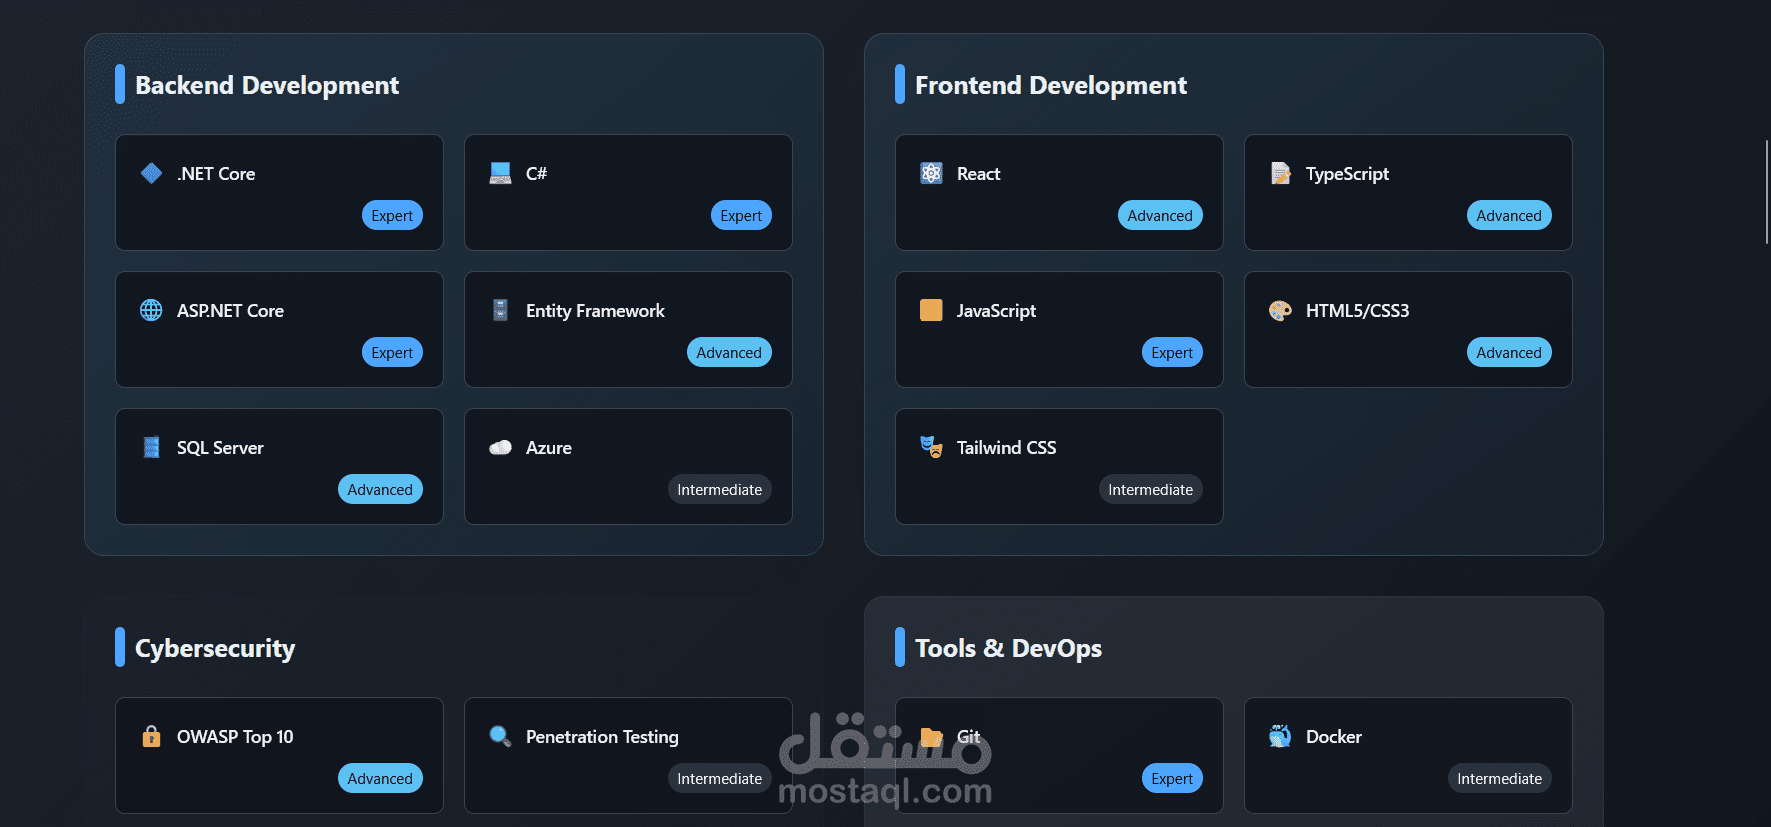Image resolution: width=1771 pixels, height=827 pixels.
Task: Click the Advanced badge on Entity Framework
Action: [729, 352]
